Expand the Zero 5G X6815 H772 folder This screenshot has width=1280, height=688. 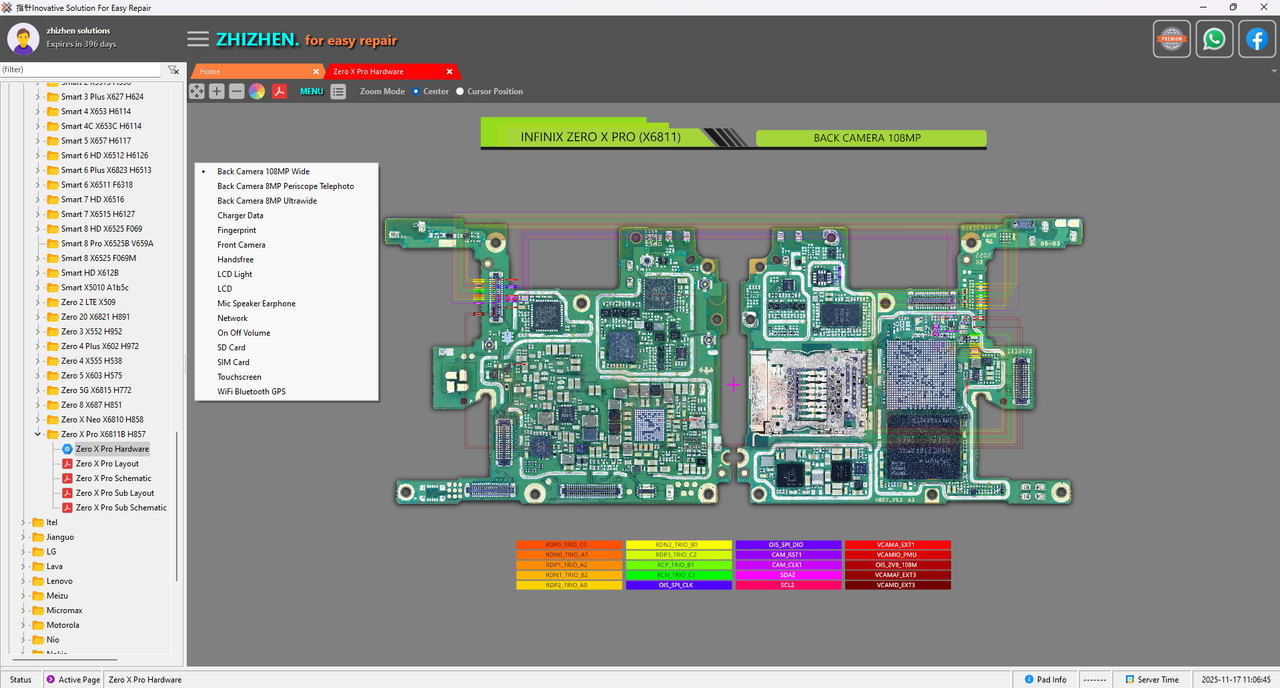point(38,391)
